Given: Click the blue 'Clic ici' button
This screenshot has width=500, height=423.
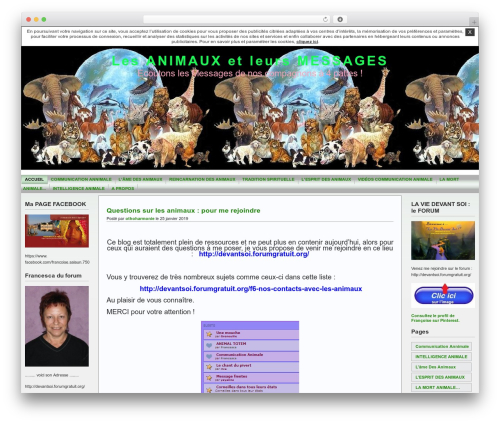Looking at the screenshot, I should coord(444,295).
